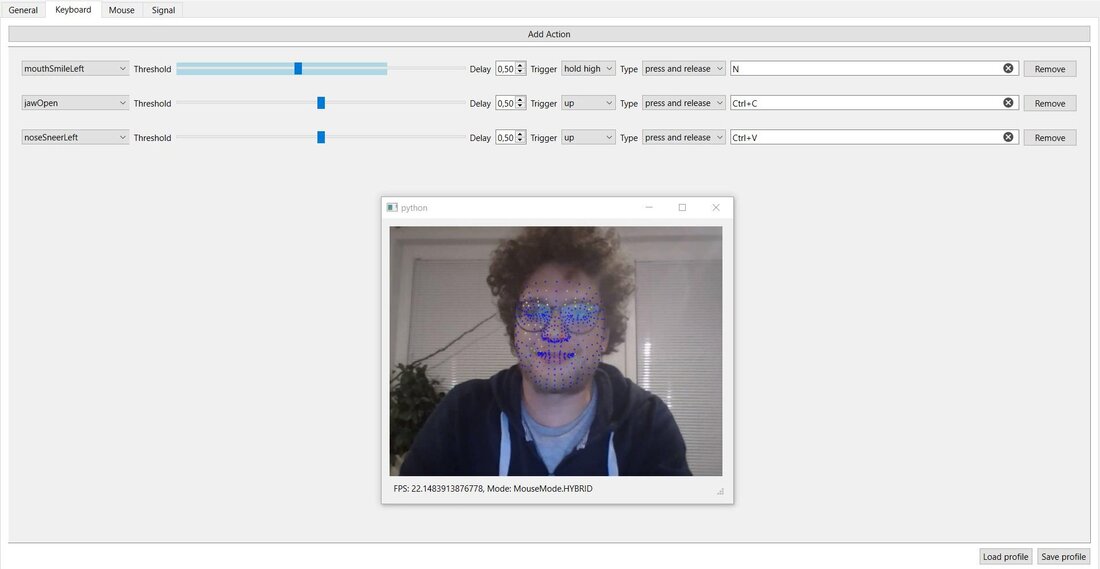
Task: Open the 'hold high' trigger dropdown
Action: (587, 69)
